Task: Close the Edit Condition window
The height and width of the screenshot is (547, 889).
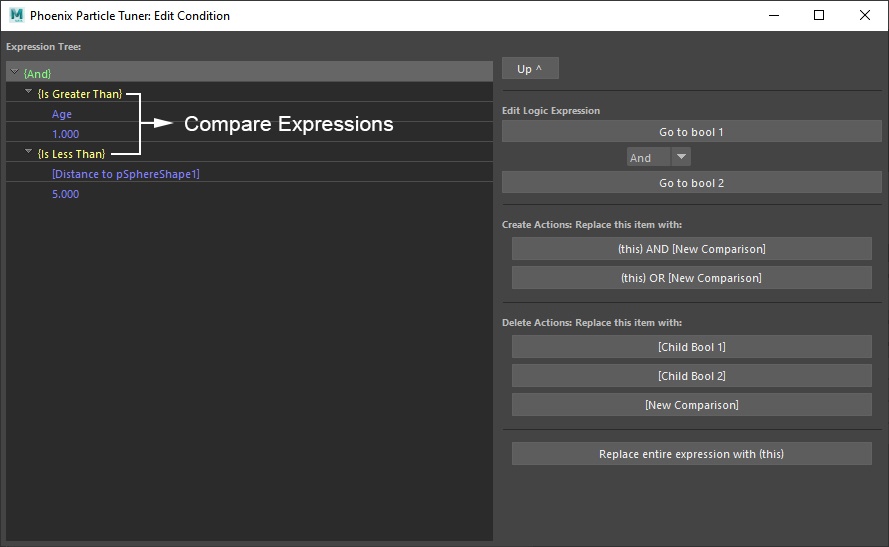Action: pyautogui.click(x=865, y=15)
